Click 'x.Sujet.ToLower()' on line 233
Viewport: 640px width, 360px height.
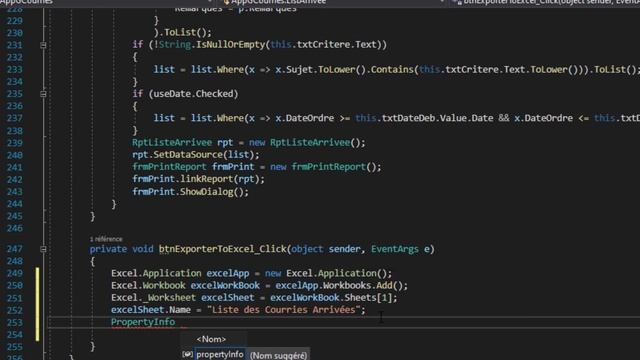[320, 69]
